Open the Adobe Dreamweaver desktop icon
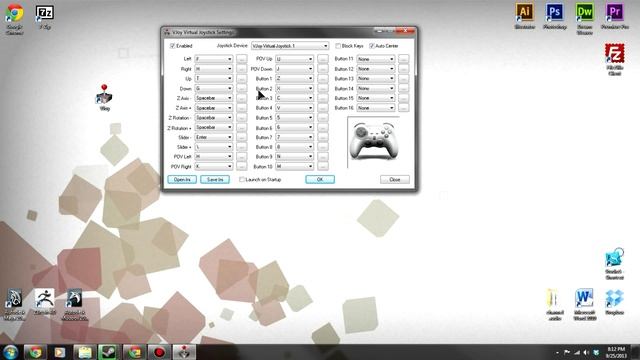This screenshot has width=640, height=360. pyautogui.click(x=584, y=18)
